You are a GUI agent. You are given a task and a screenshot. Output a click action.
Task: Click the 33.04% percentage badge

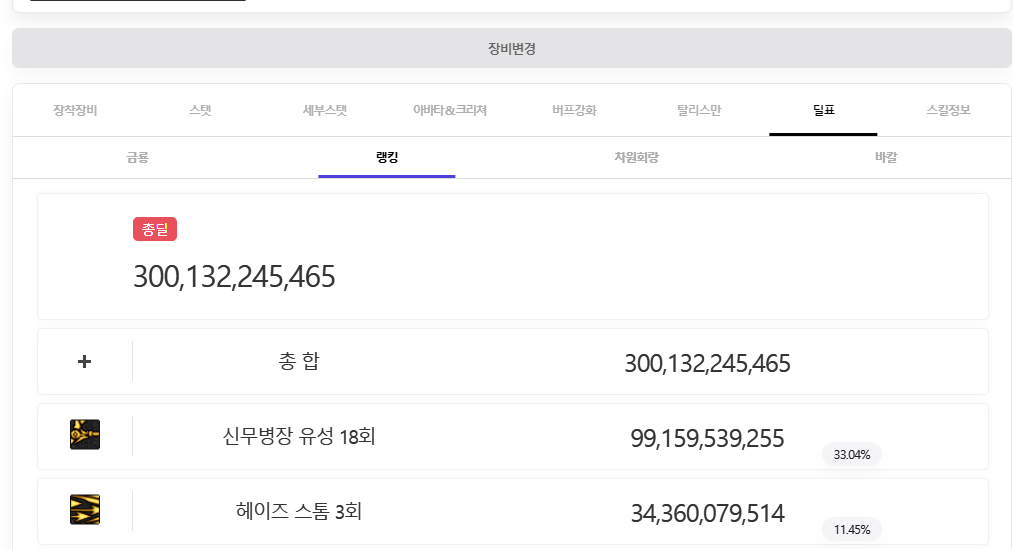(852, 455)
